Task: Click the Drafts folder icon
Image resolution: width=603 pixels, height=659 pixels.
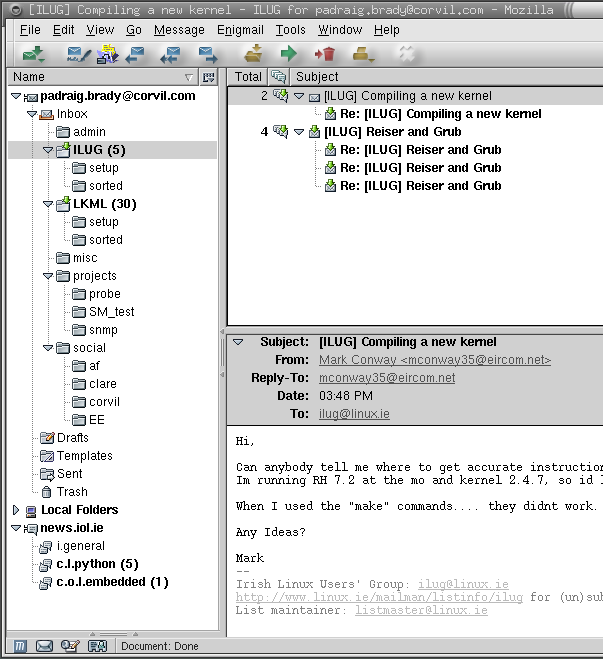Action: pos(47,438)
